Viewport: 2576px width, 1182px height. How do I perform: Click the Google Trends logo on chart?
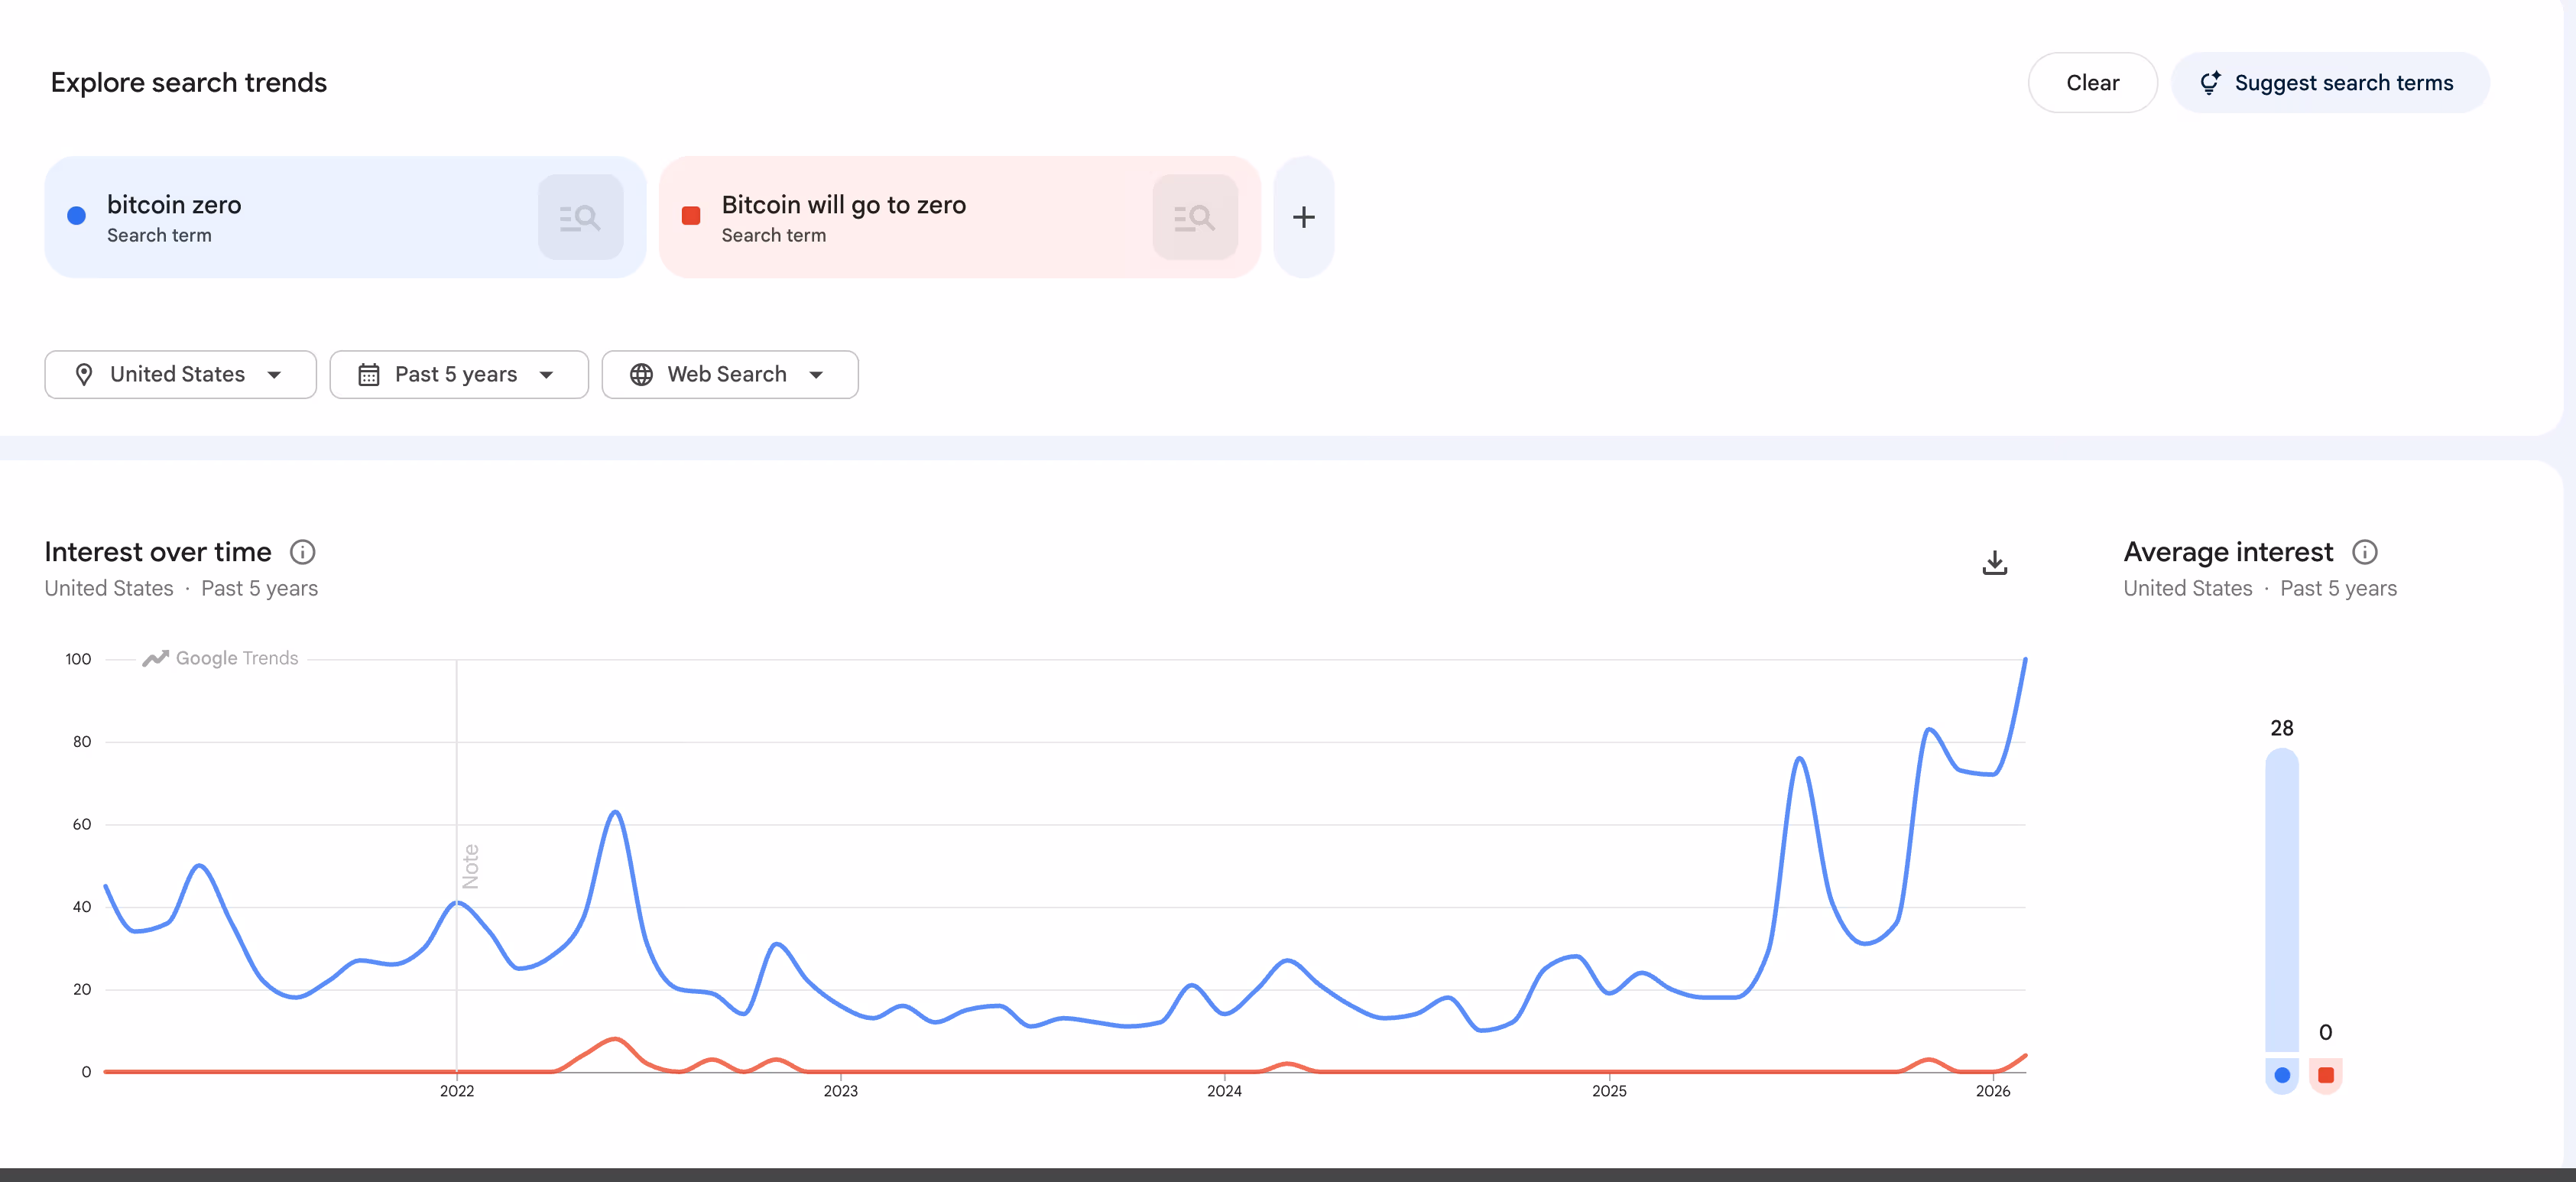click(220, 658)
